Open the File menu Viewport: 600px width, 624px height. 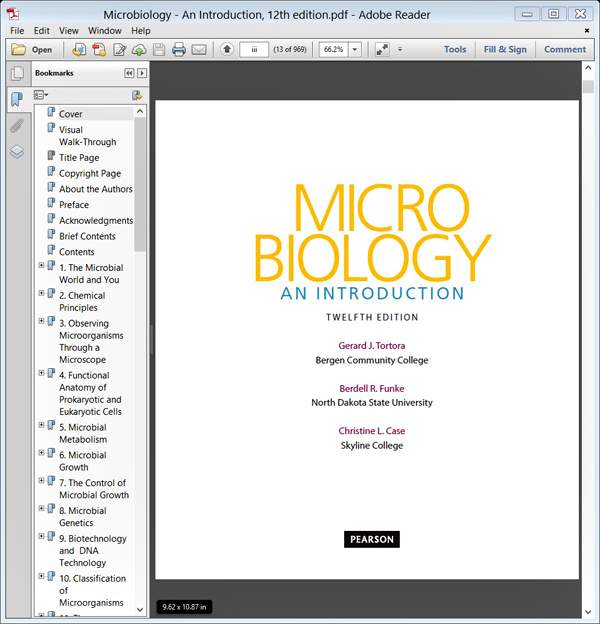click(17, 31)
